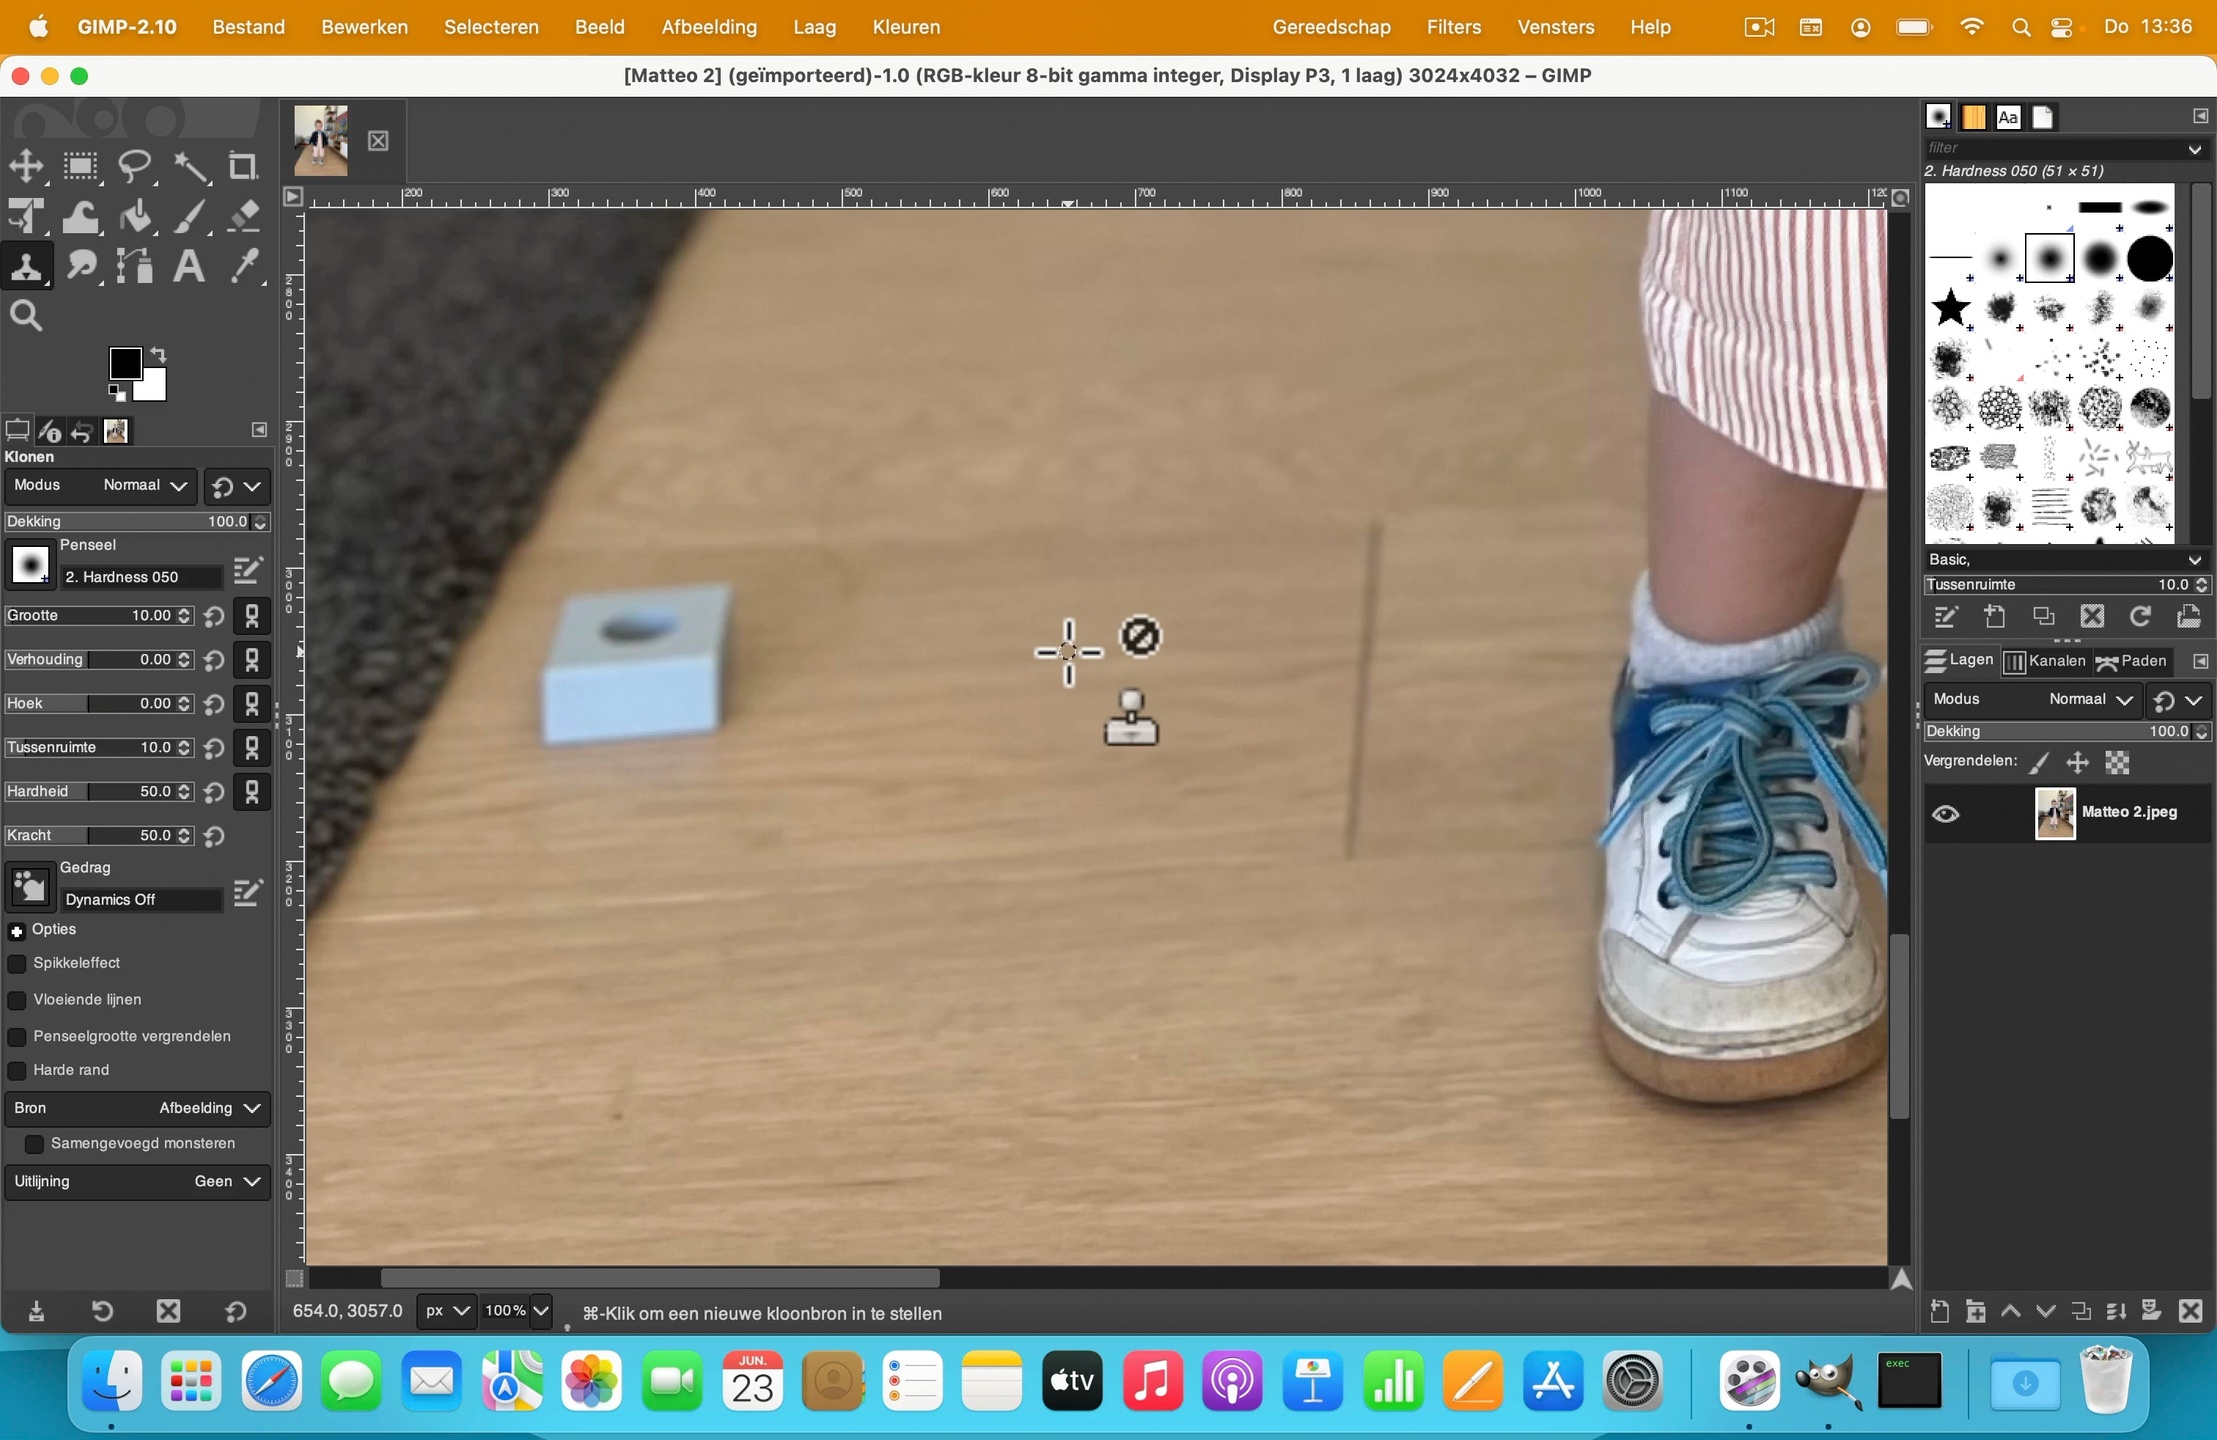Reset Grootte to default value
This screenshot has height=1440, width=2217.
(x=214, y=616)
